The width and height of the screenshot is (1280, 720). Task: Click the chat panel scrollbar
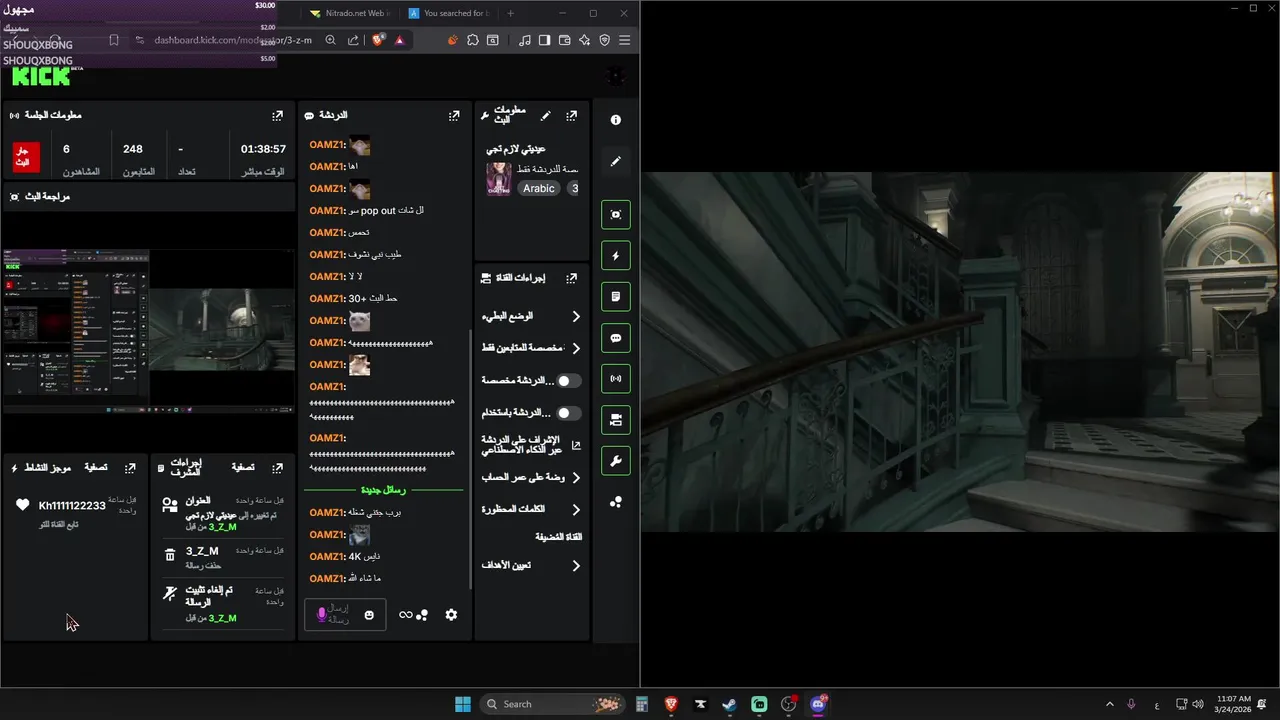click(470, 460)
